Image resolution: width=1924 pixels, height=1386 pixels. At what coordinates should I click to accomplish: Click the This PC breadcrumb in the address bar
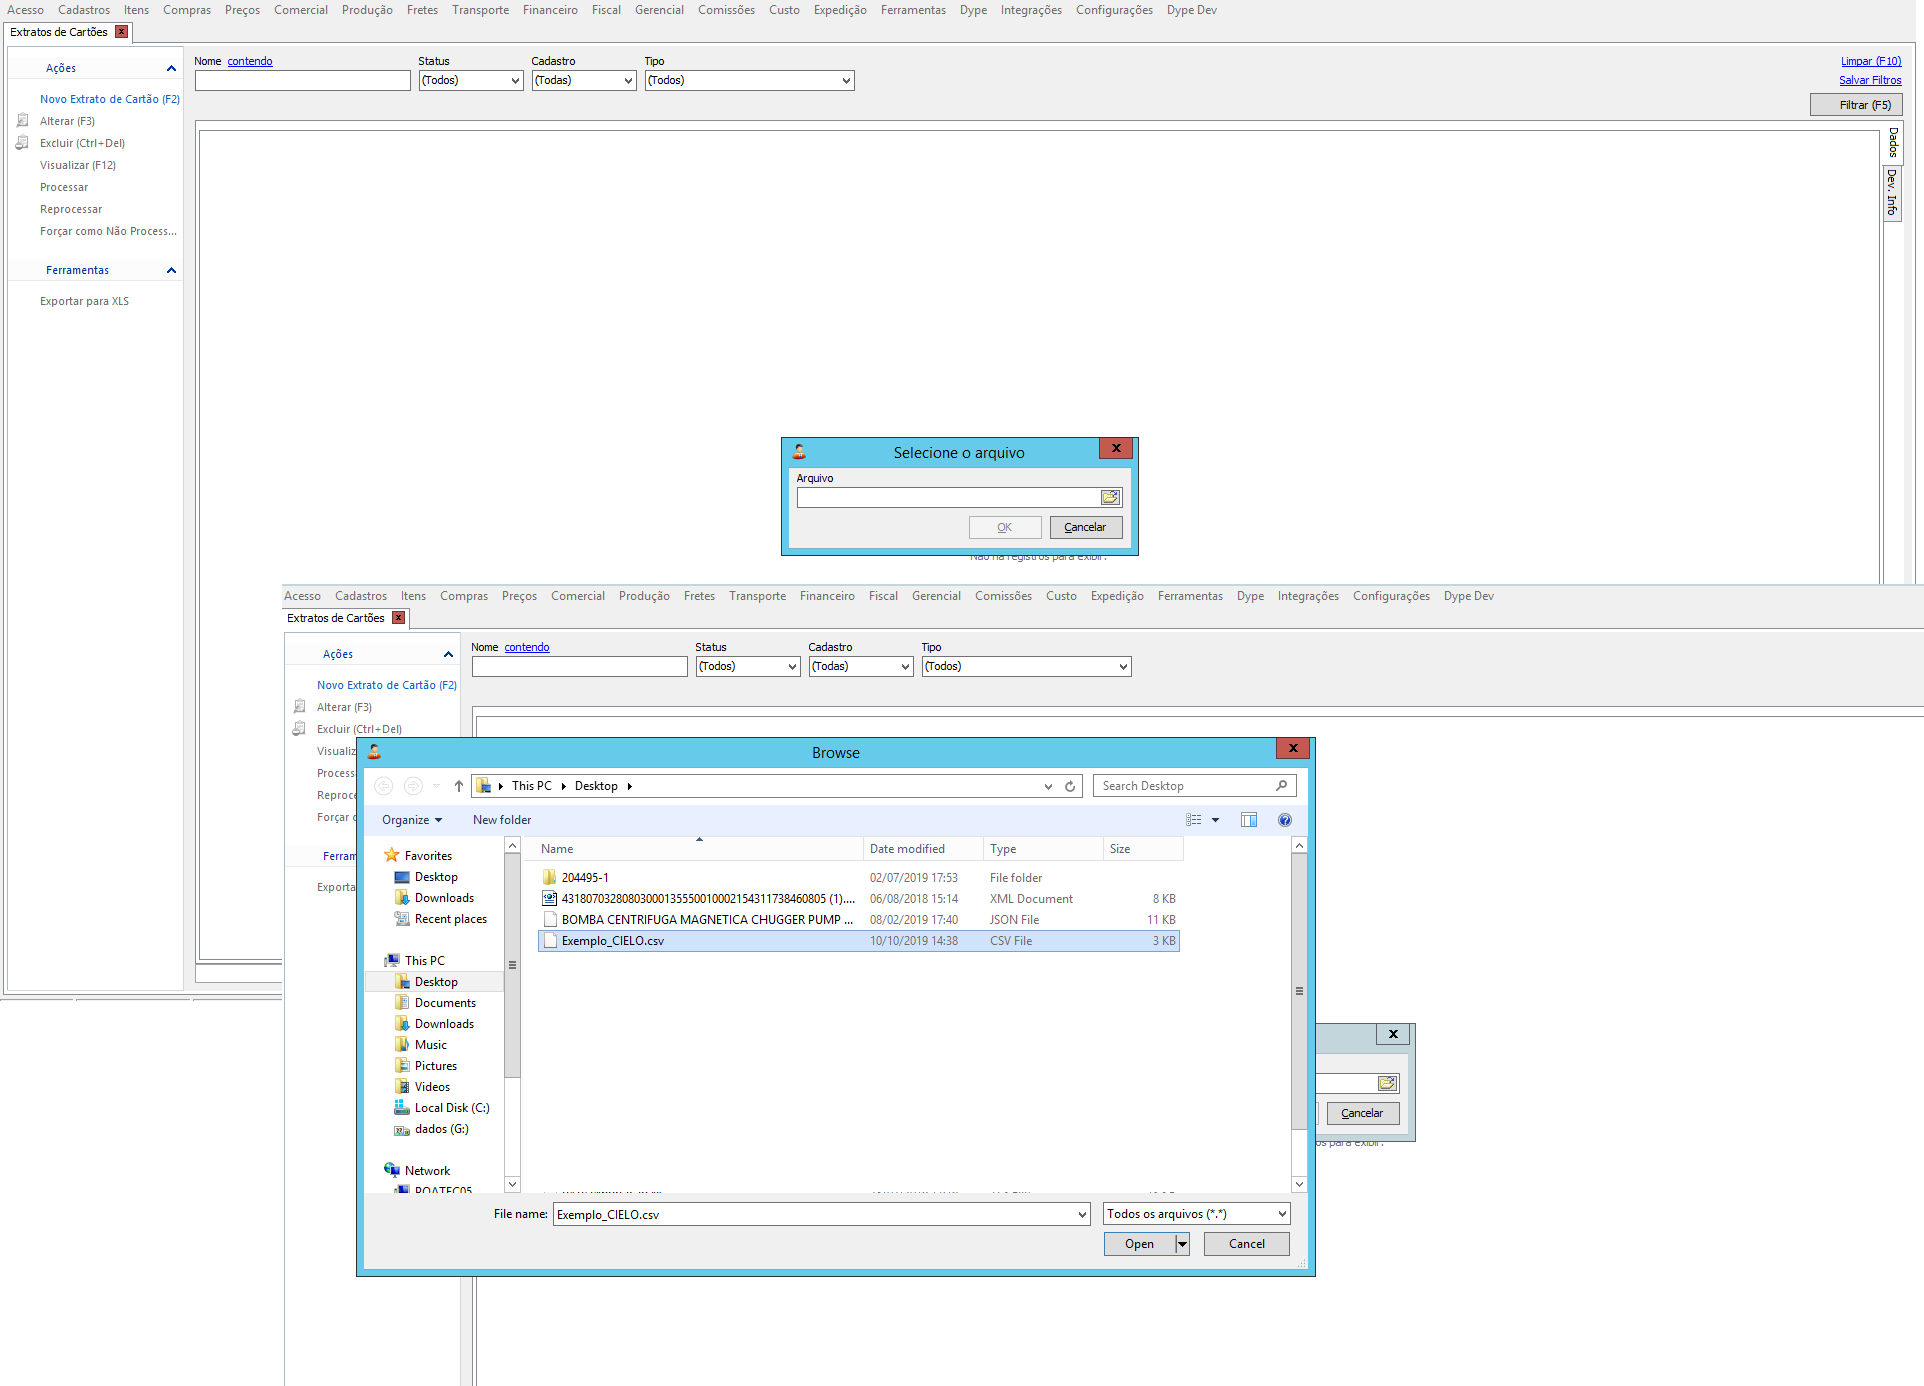point(531,786)
